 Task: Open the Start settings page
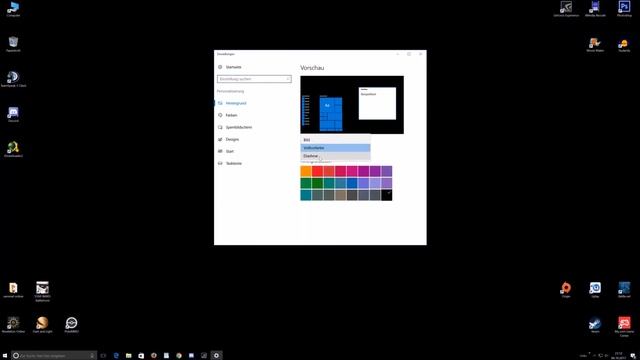[x=226, y=151]
